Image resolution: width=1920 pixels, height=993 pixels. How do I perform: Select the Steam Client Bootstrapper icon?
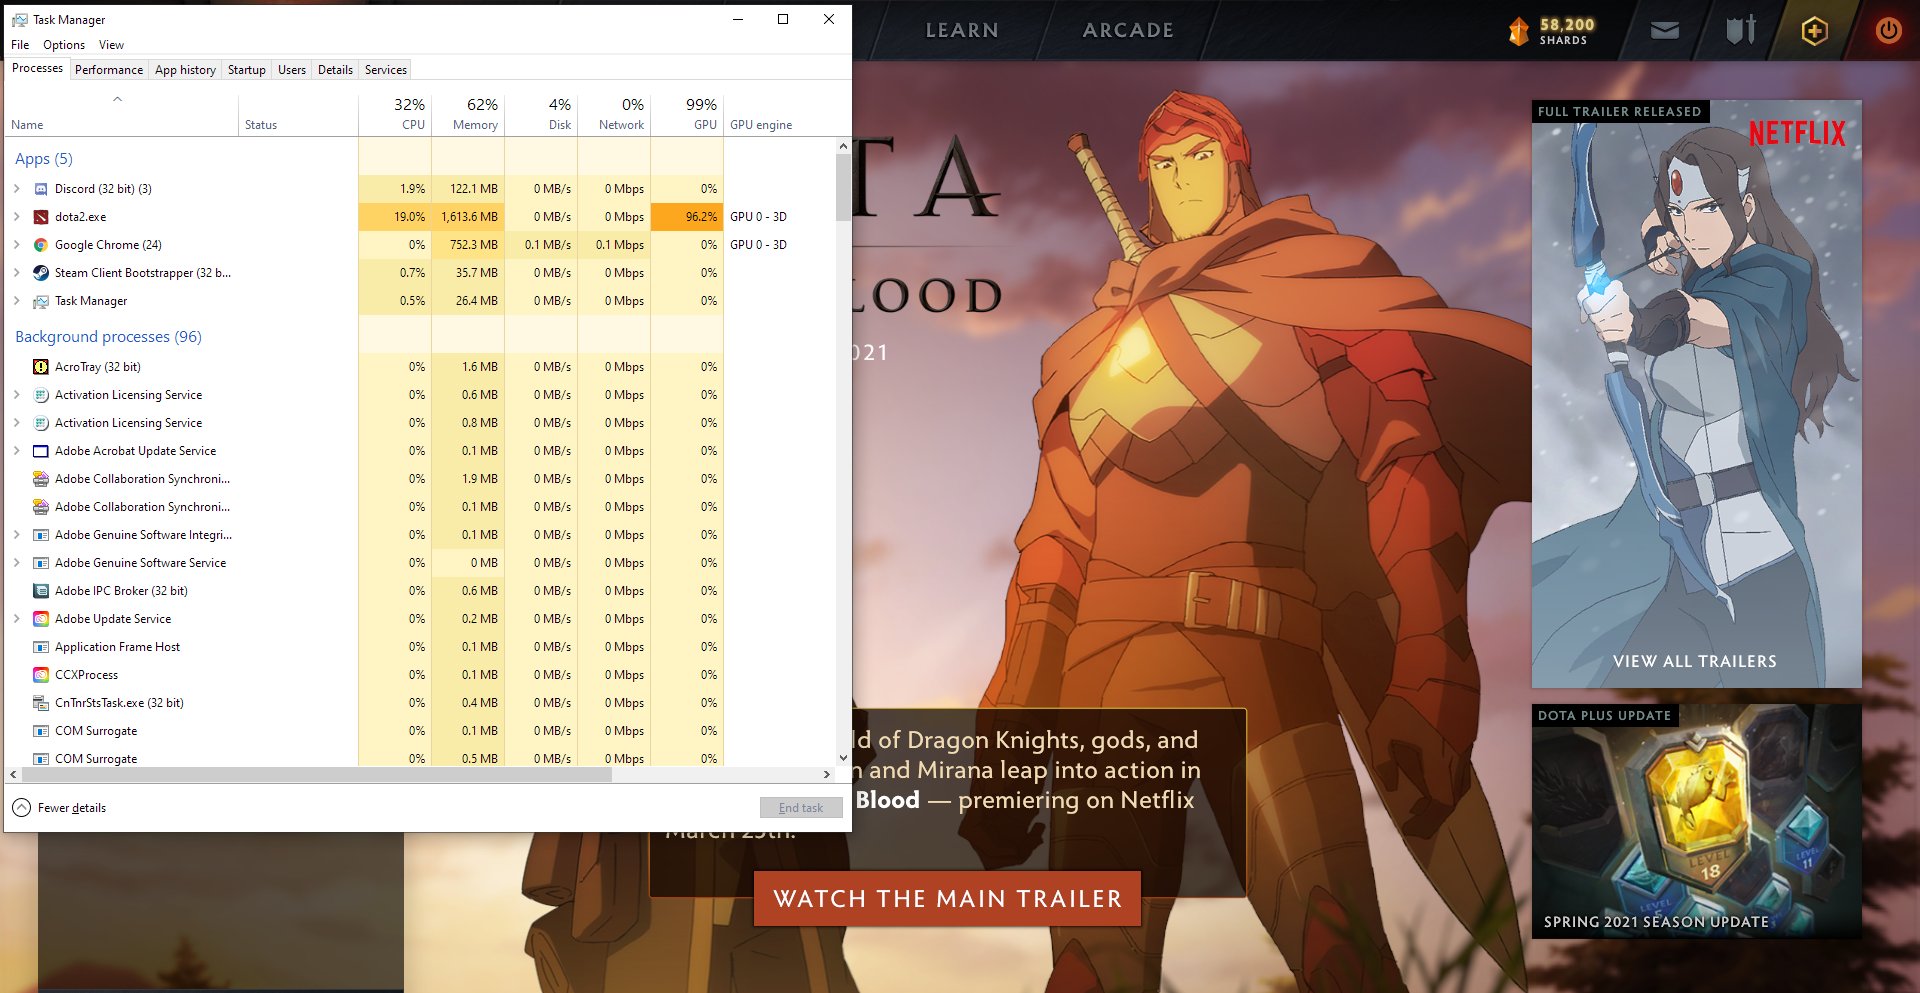pyautogui.click(x=41, y=272)
